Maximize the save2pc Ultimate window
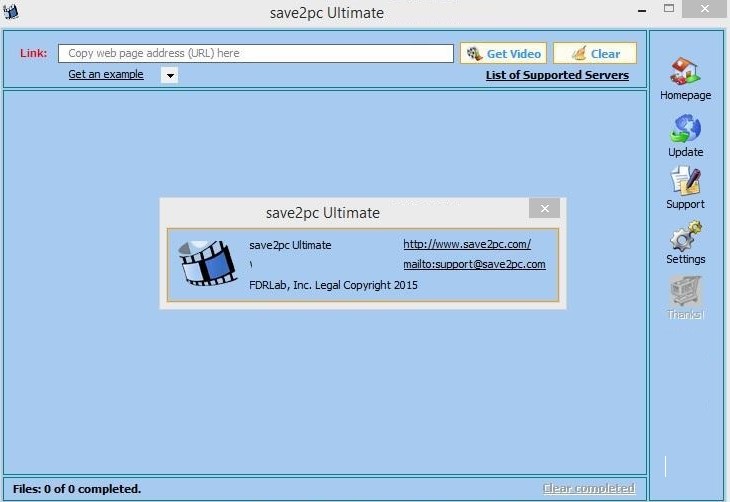Viewport: 730px width, 502px height. [x=669, y=8]
